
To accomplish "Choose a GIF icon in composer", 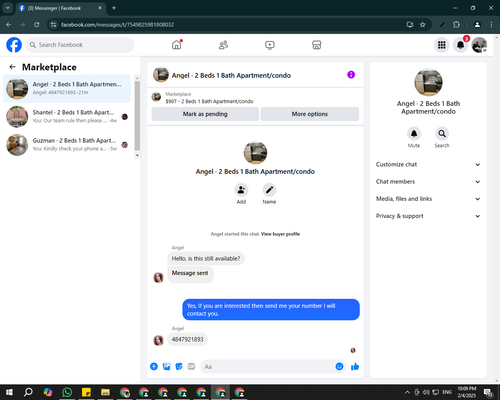I will 191,367.
